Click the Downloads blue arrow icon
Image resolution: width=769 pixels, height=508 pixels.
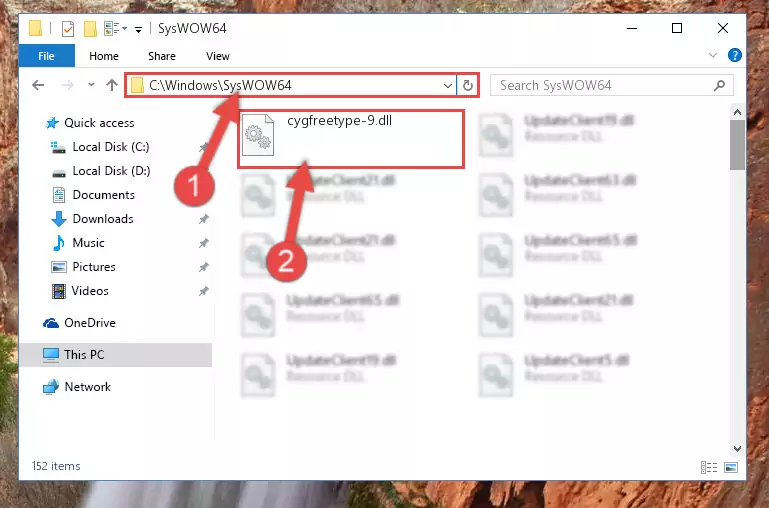pyautogui.click(x=59, y=219)
